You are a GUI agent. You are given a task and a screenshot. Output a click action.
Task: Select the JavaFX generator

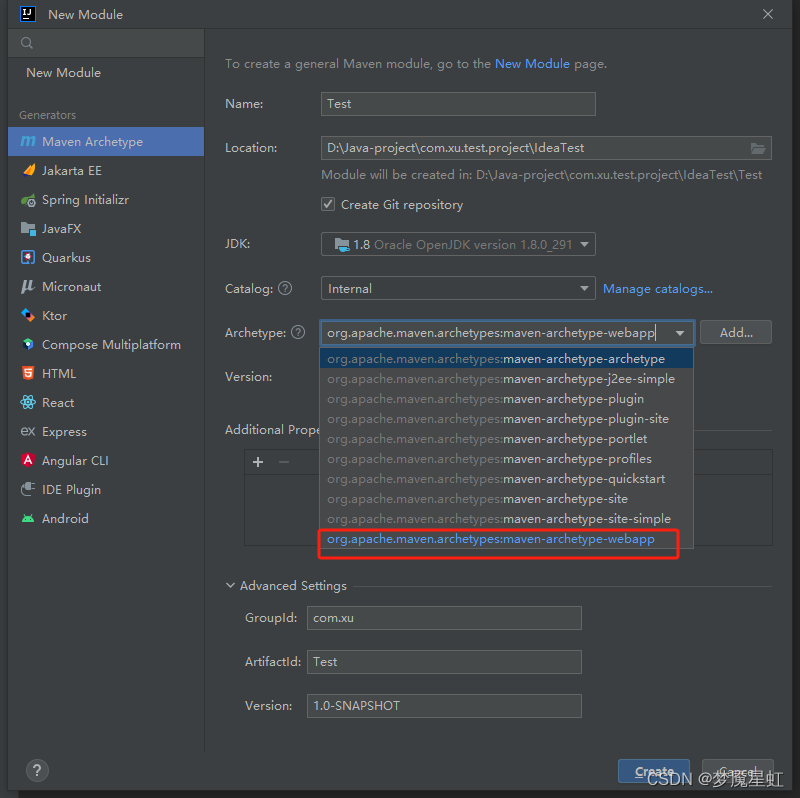[x=106, y=229]
